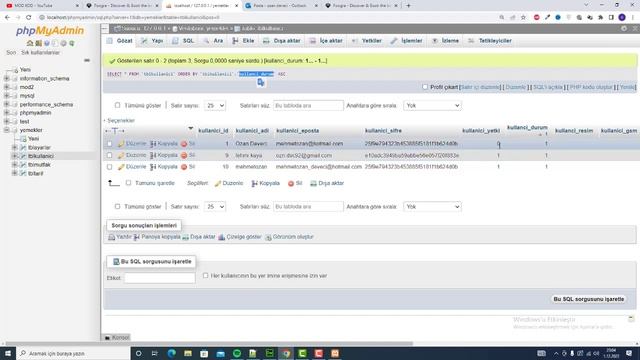Image resolution: width=640 pixels, height=360 pixels.
Task: Click the printer icon next to Yazdır
Action: pyautogui.click(x=111, y=237)
